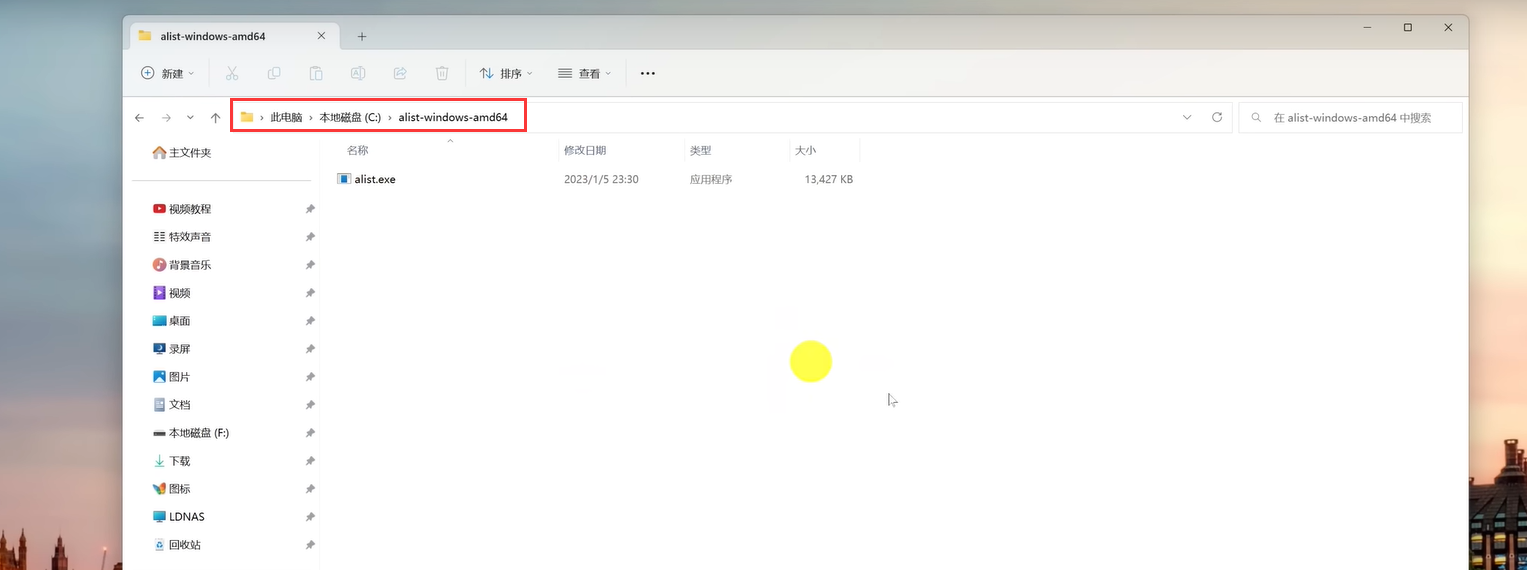Screen dimensions: 1527x570
Task: Click pin icon beside 下载
Action: pos(310,461)
